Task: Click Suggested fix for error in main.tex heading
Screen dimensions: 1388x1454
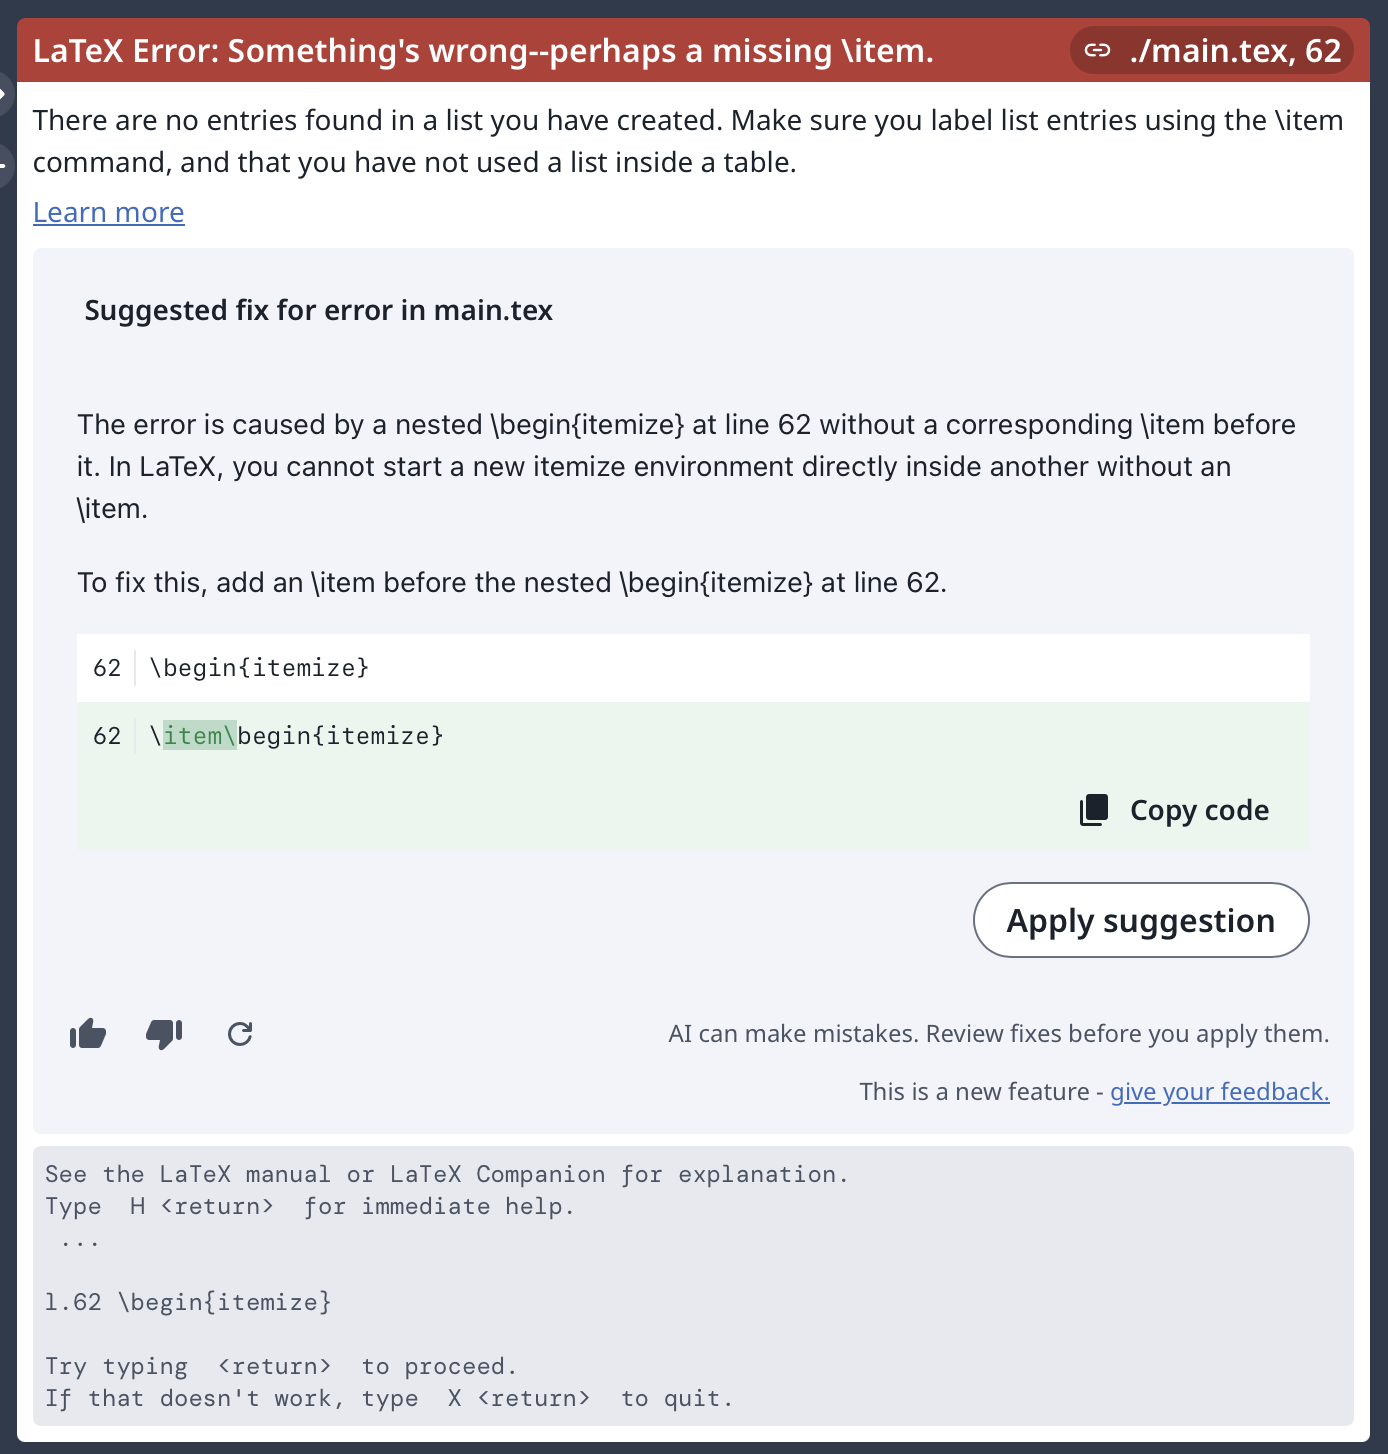Action: point(319,310)
